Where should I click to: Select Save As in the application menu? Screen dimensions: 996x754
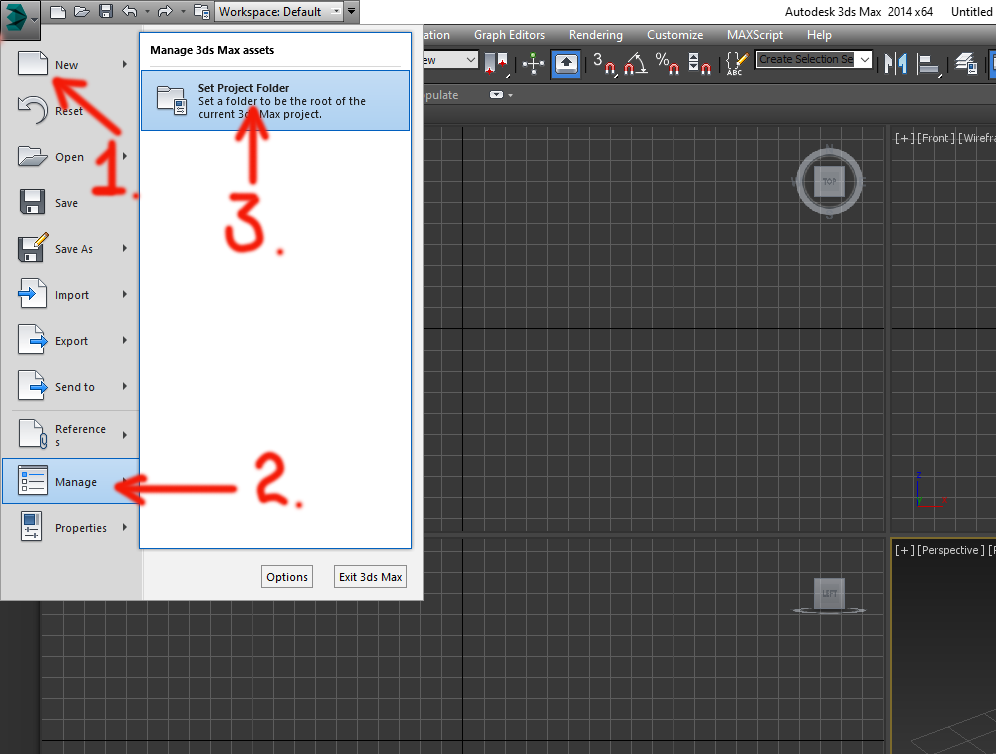pyautogui.click(x=71, y=248)
